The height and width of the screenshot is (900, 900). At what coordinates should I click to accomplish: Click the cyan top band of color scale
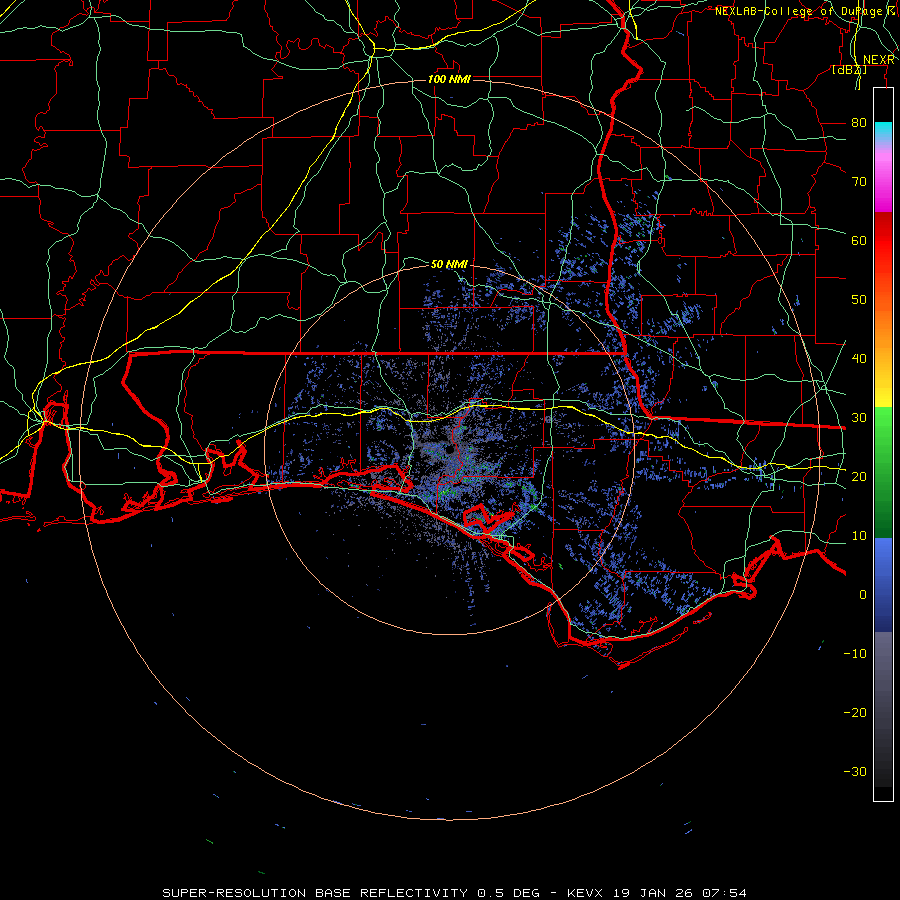[883, 131]
